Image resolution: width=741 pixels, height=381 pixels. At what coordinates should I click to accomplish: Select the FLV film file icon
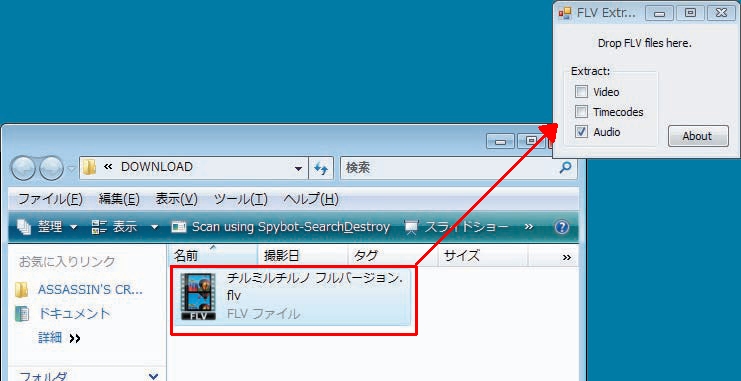click(198, 297)
